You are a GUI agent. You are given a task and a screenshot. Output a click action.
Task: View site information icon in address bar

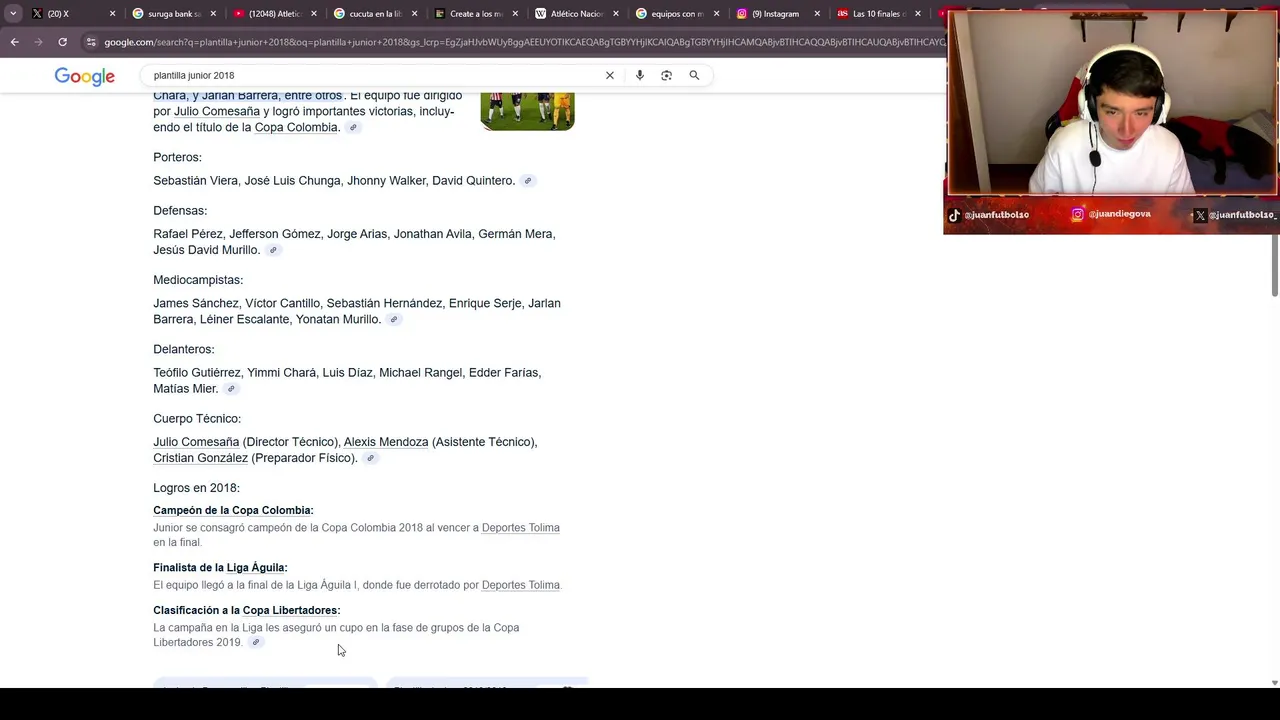91,42
